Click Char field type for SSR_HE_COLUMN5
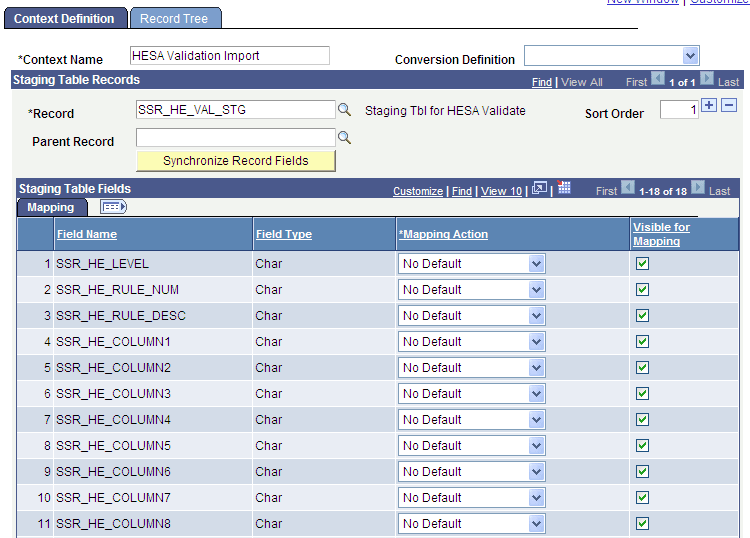 [x=268, y=445]
